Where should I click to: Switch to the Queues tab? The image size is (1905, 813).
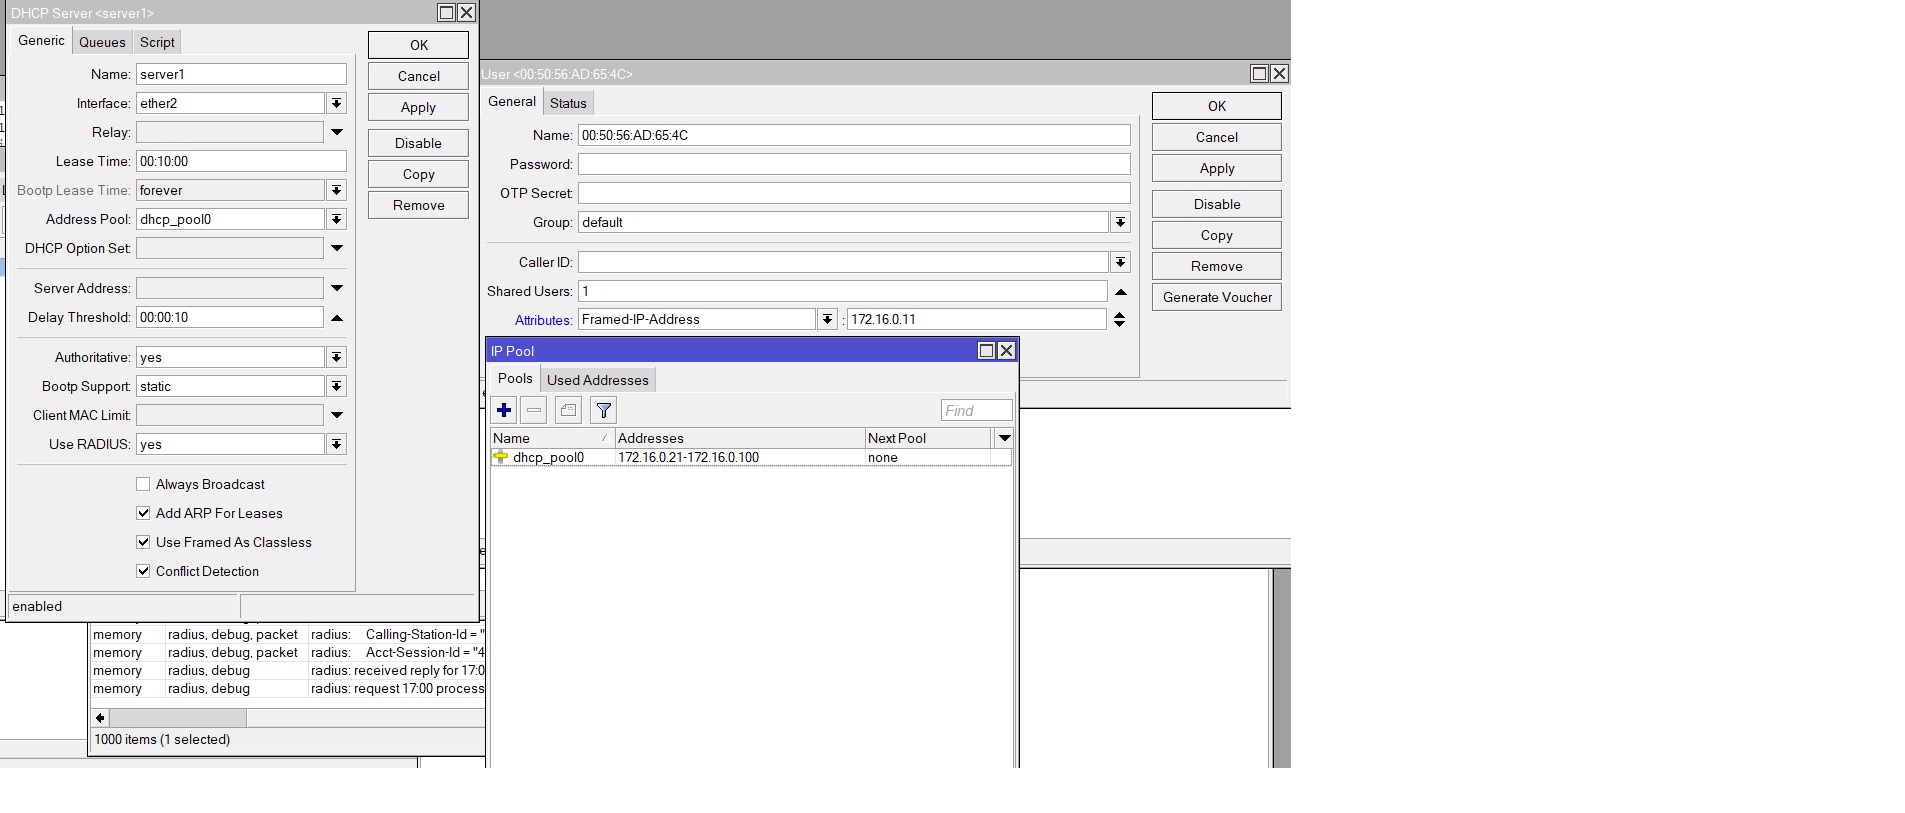102,42
